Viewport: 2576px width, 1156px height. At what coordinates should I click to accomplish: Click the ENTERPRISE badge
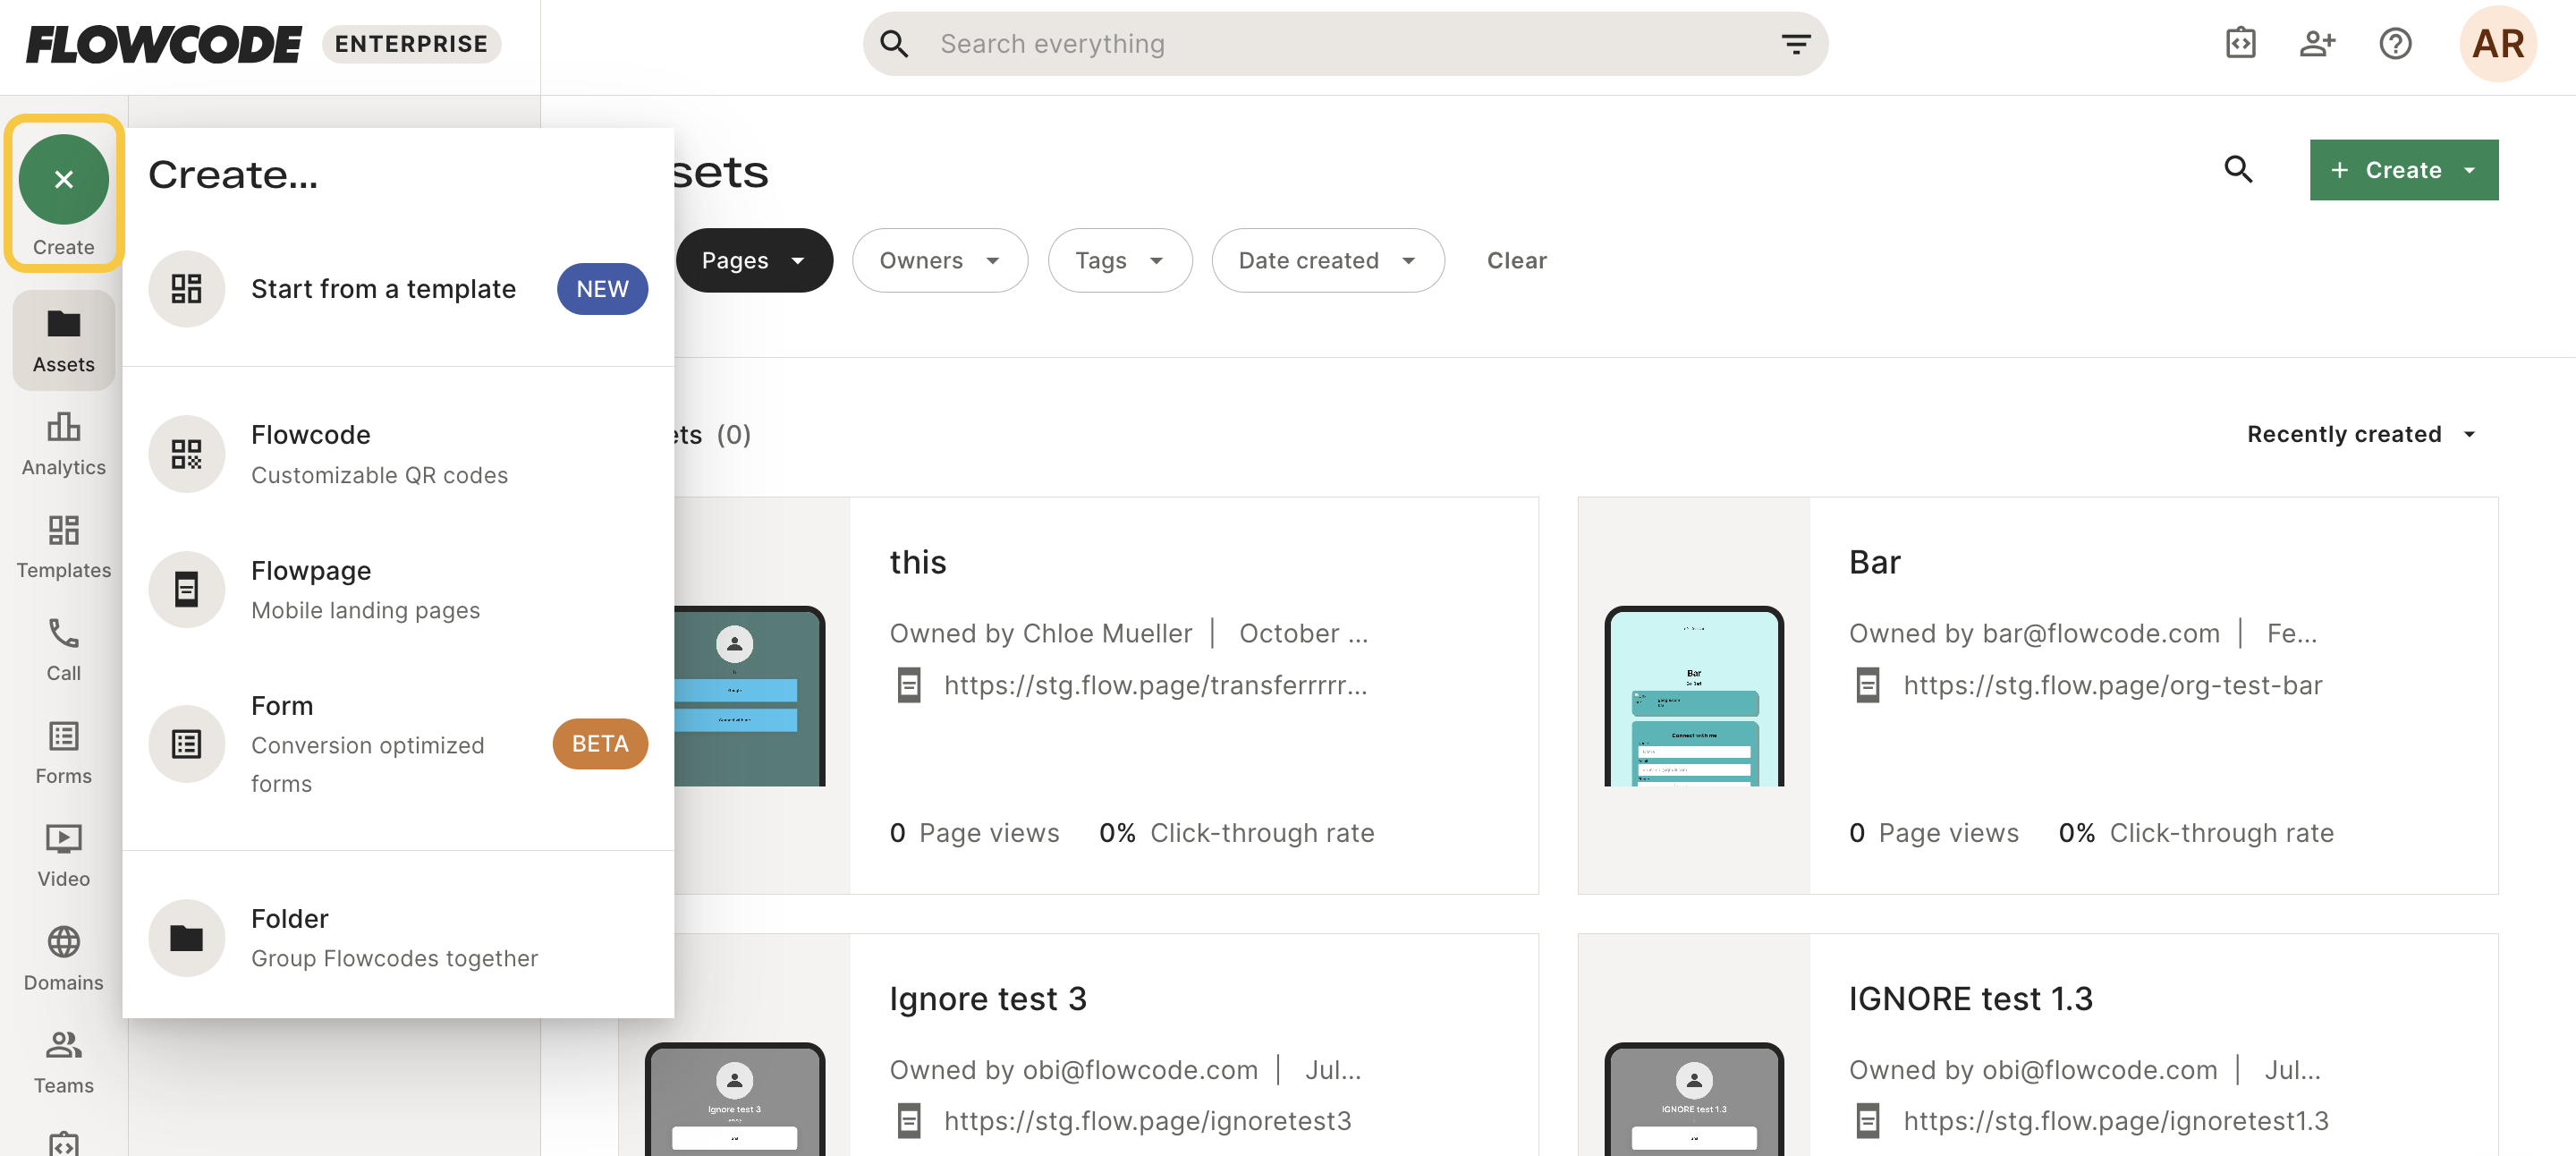411,44
